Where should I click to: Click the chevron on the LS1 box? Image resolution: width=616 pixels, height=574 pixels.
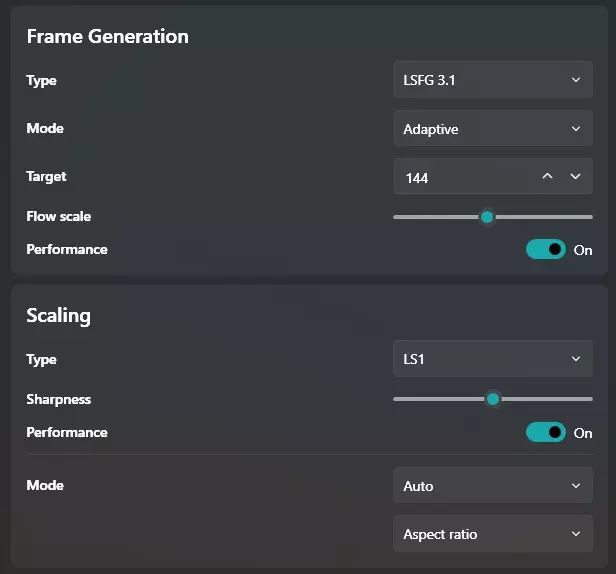coord(575,359)
